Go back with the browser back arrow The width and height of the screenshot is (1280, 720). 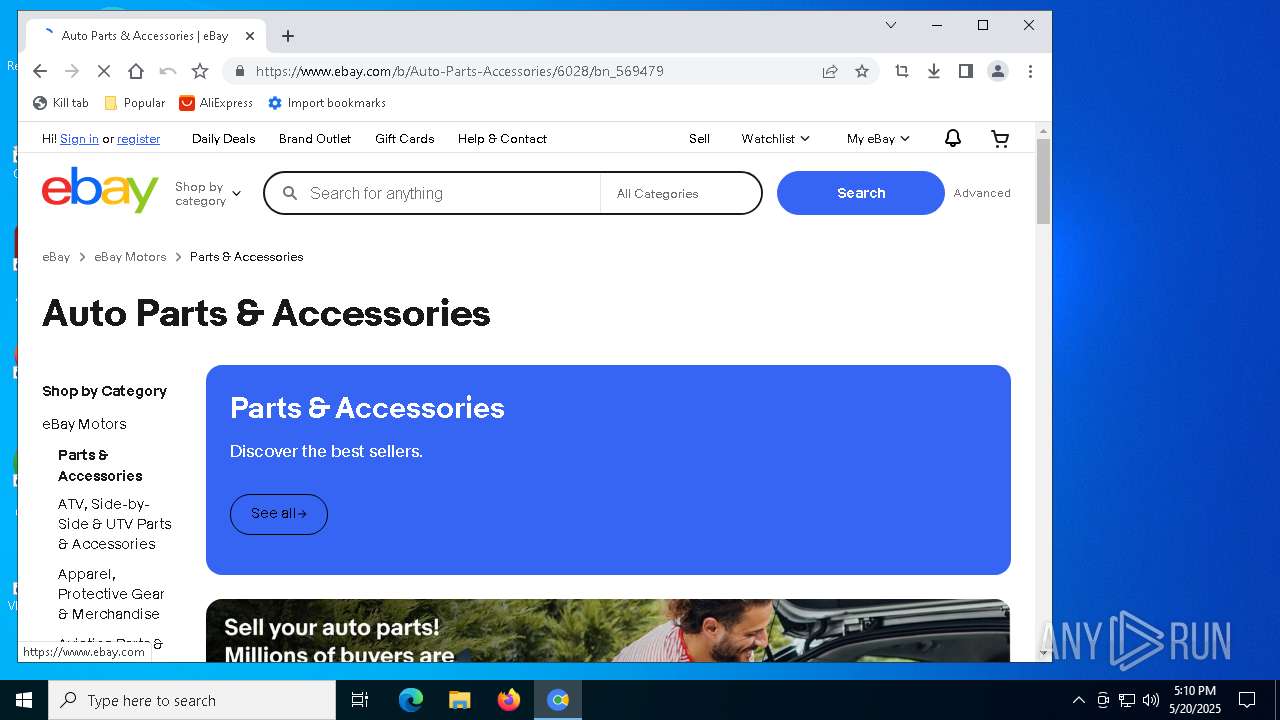[40, 71]
